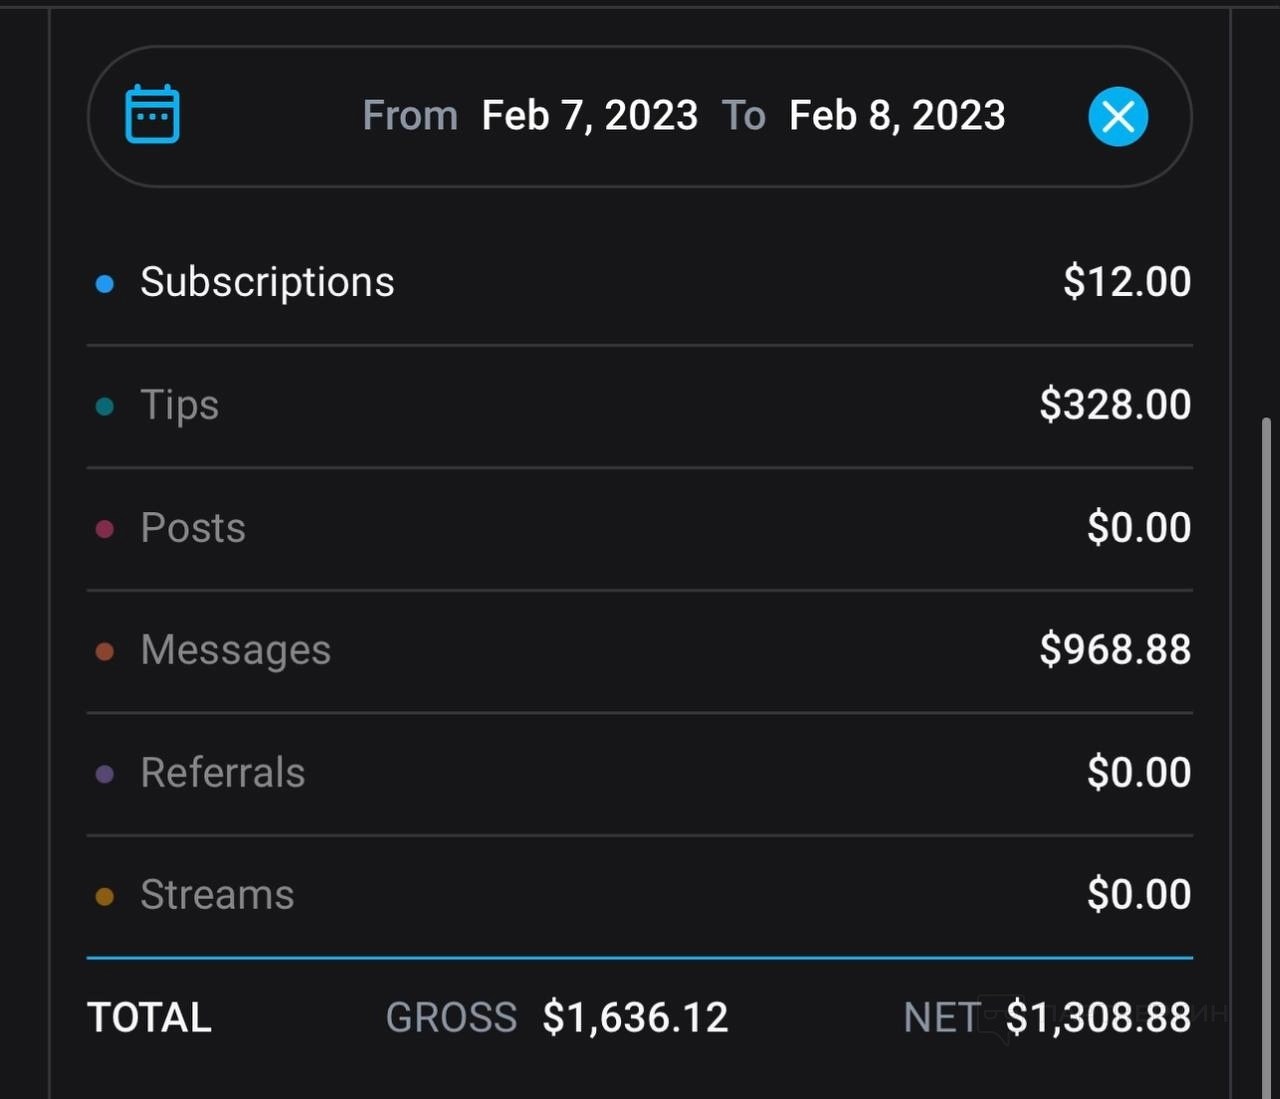Click the orange Messages legend dot
Image resolution: width=1280 pixels, height=1099 pixels.
coord(104,652)
